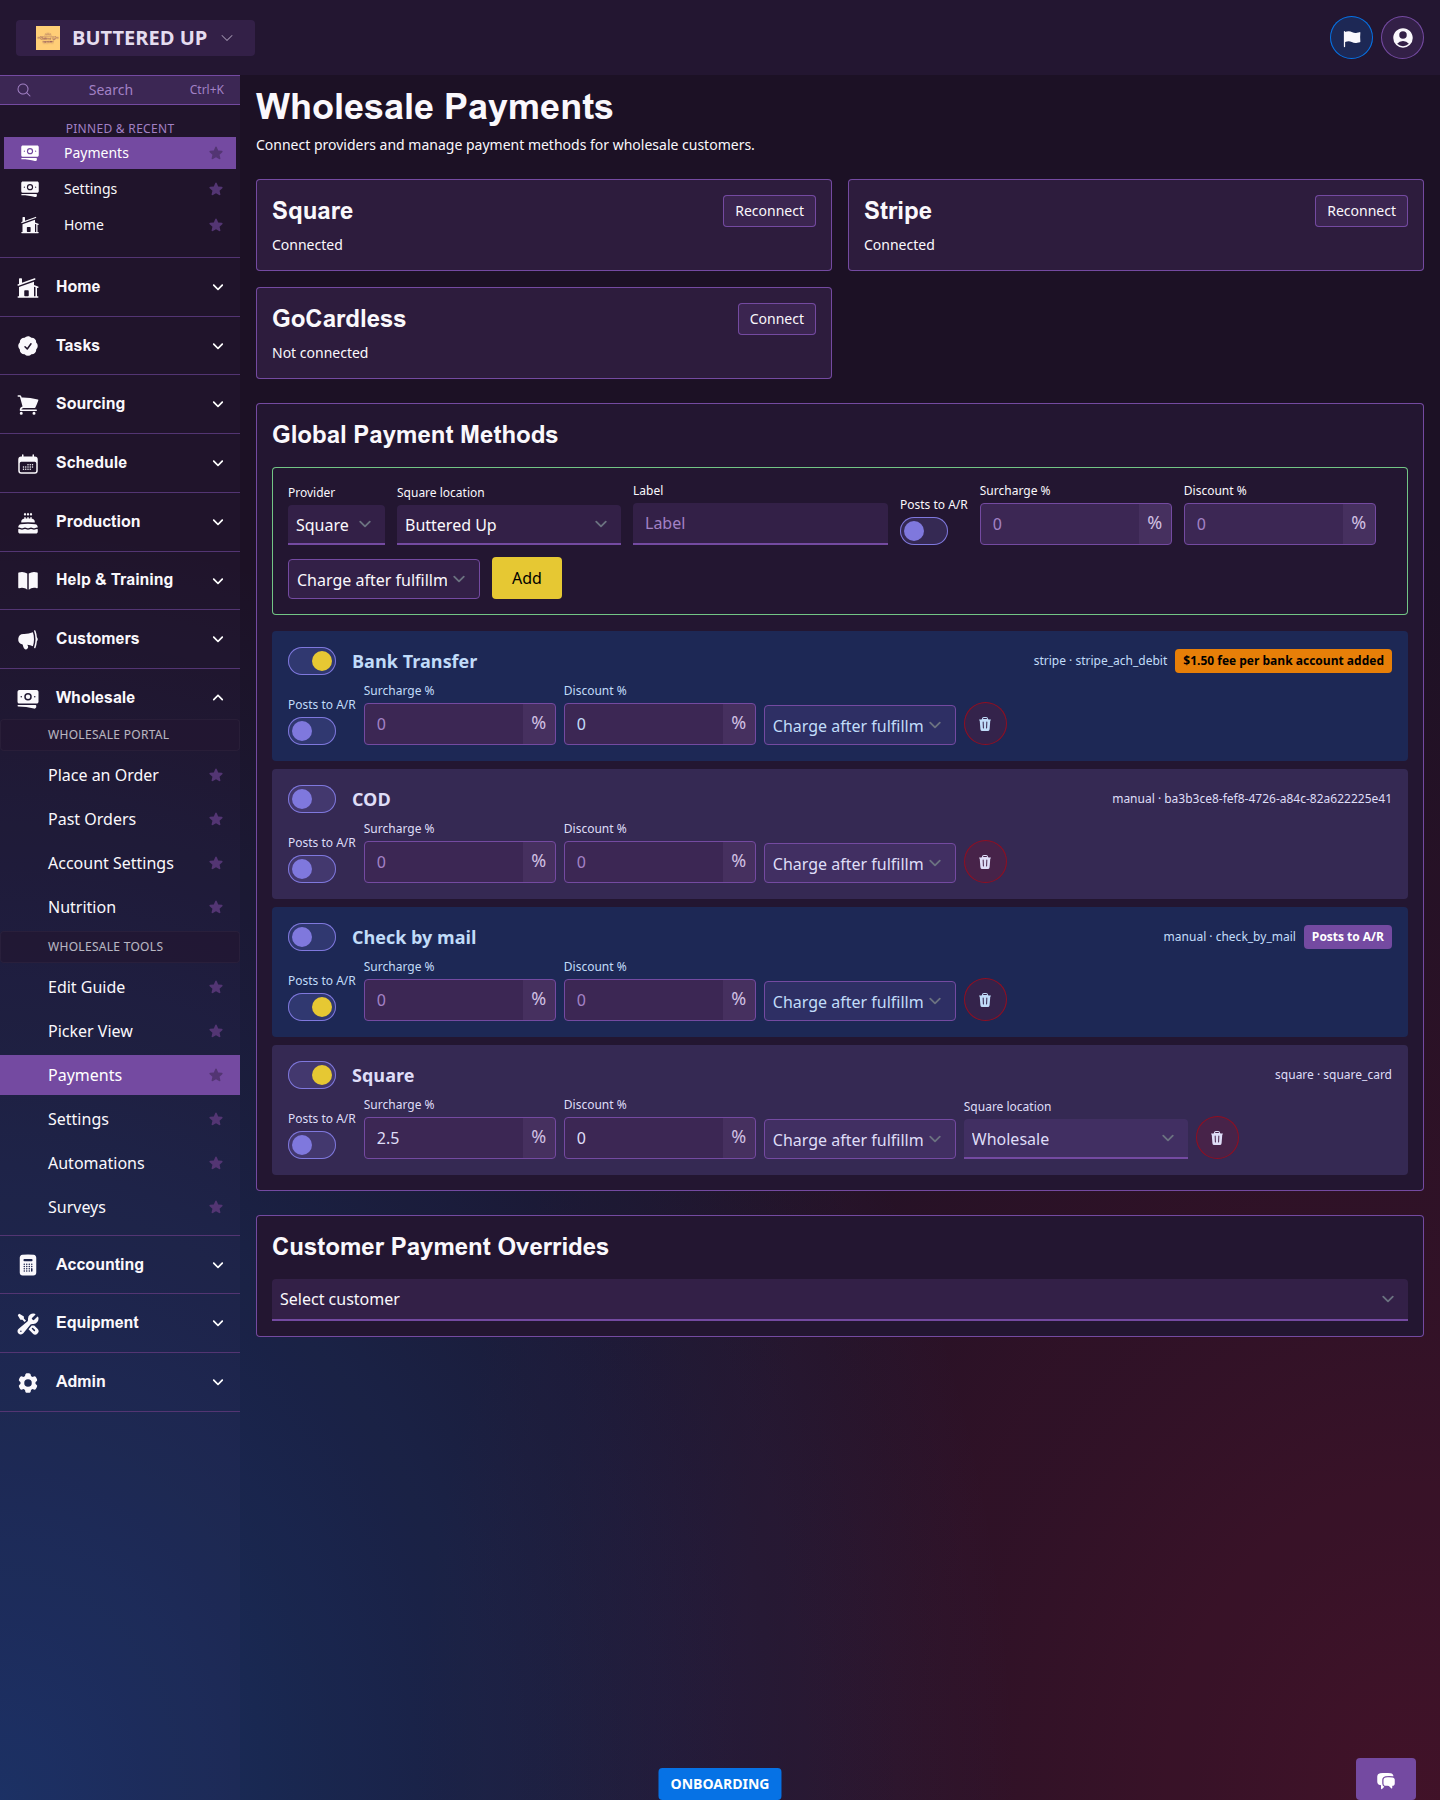Go to Automations in wholesale tools
The width and height of the screenshot is (1440, 1800).
[x=96, y=1163]
